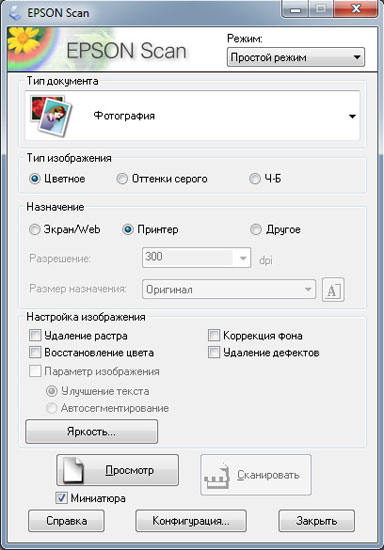
Task: Click the Фотография document type picture
Action: point(51,116)
